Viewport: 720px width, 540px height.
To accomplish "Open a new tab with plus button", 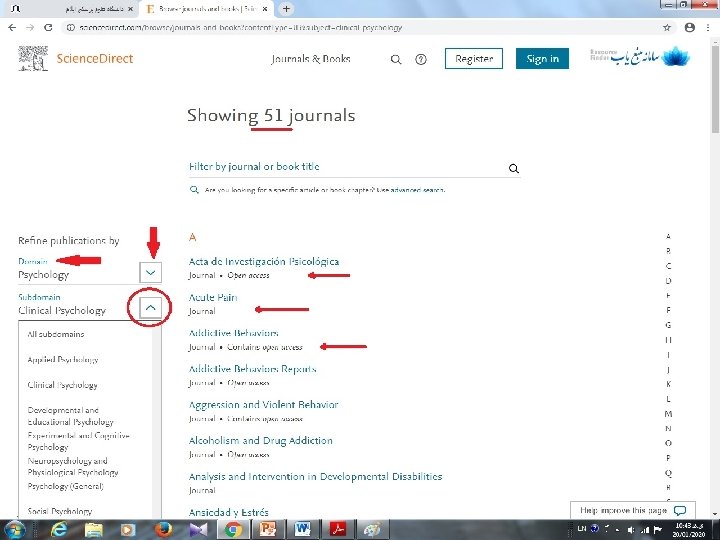I will click(x=286, y=9).
